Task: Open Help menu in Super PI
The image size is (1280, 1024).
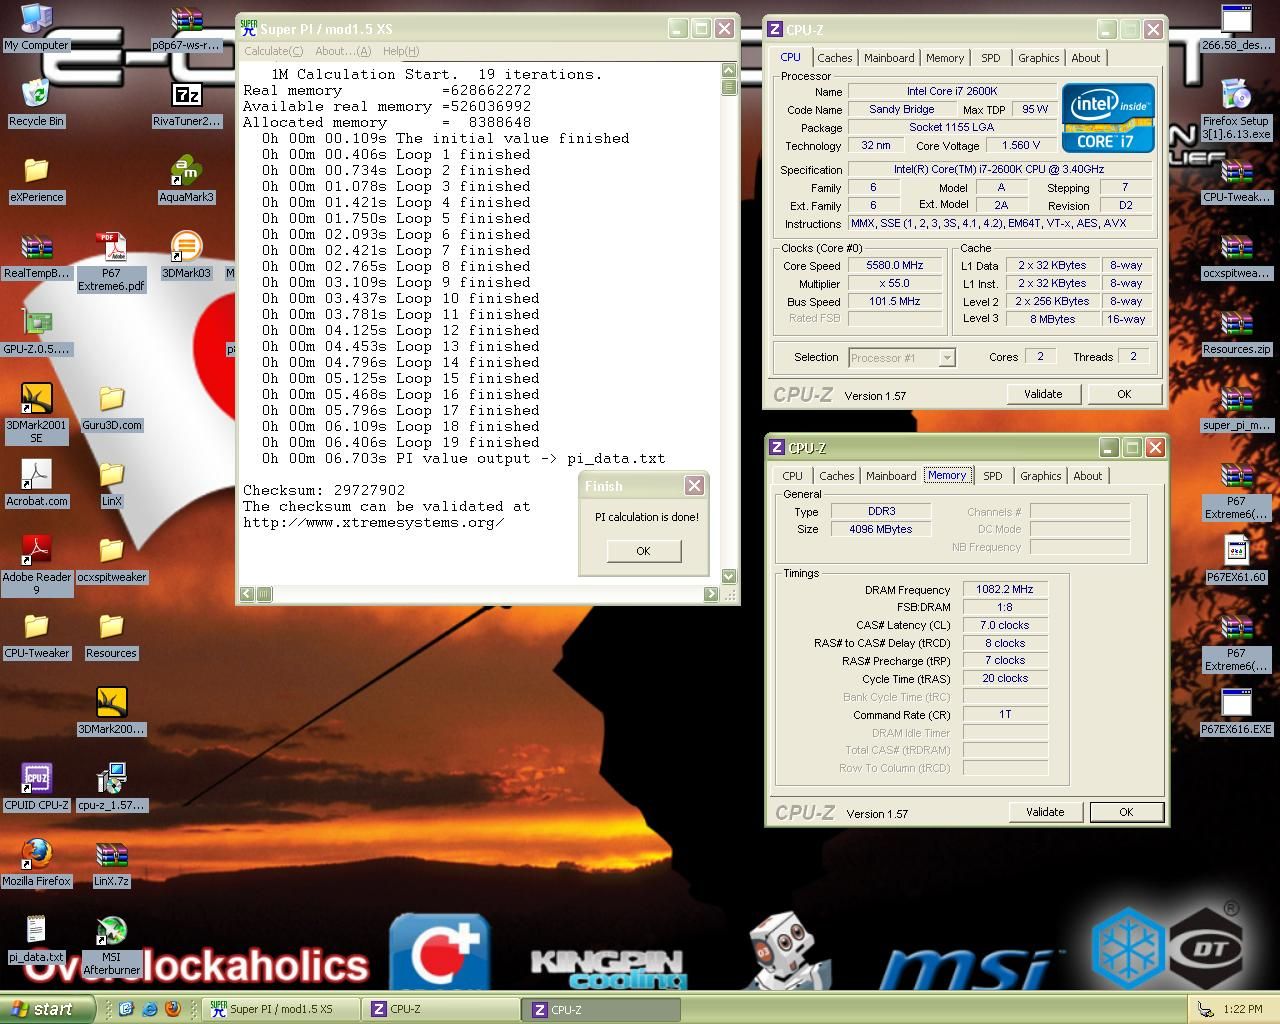Action: click(401, 51)
